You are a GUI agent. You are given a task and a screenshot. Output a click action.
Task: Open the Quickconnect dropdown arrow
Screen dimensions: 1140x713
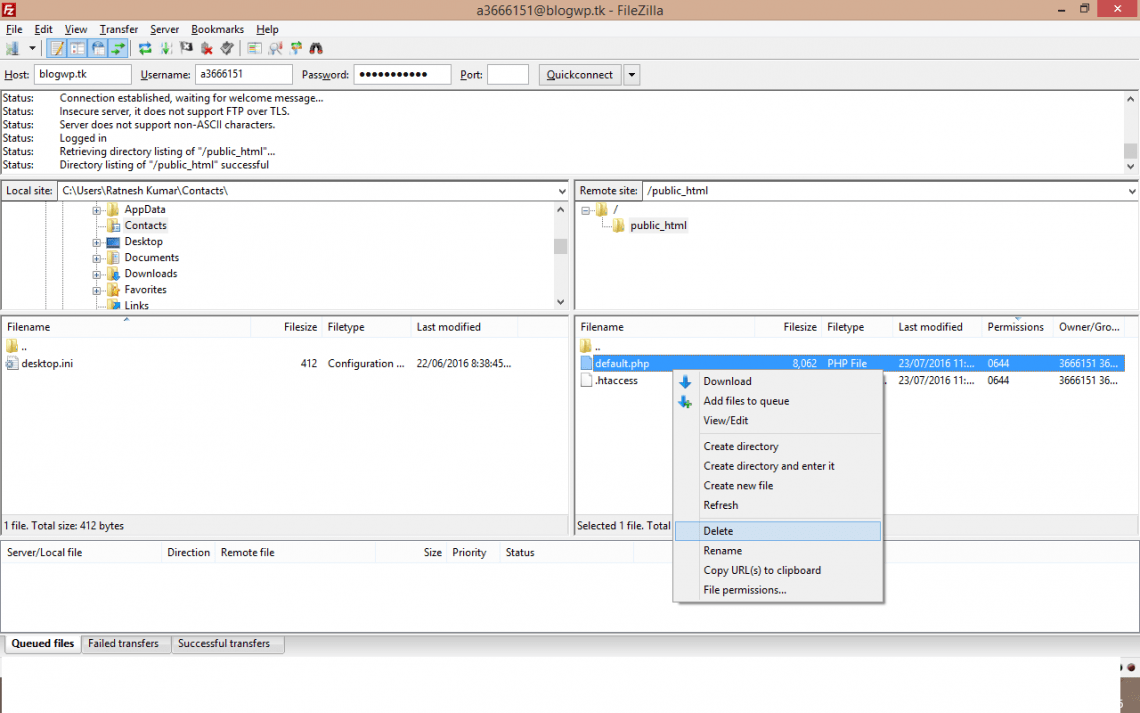pyautogui.click(x=631, y=74)
